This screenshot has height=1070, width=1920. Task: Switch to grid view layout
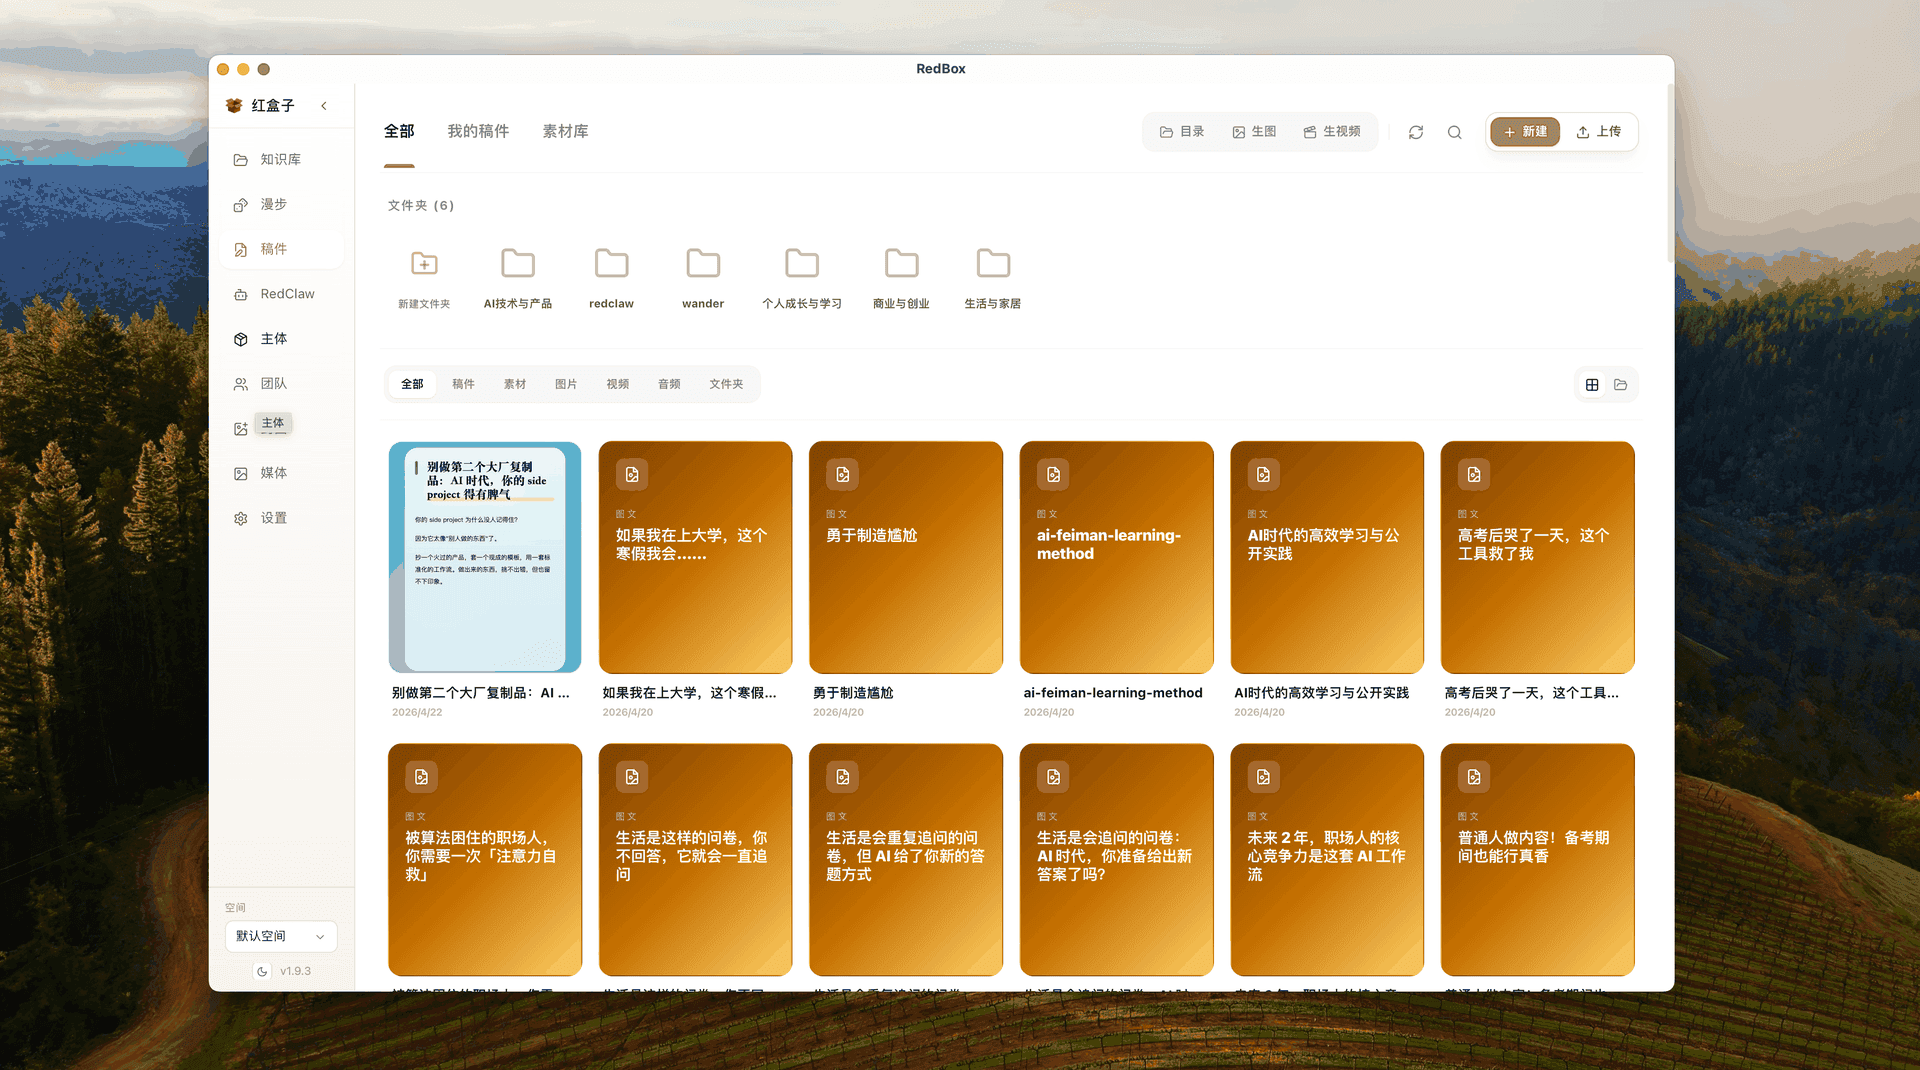[x=1592, y=385]
